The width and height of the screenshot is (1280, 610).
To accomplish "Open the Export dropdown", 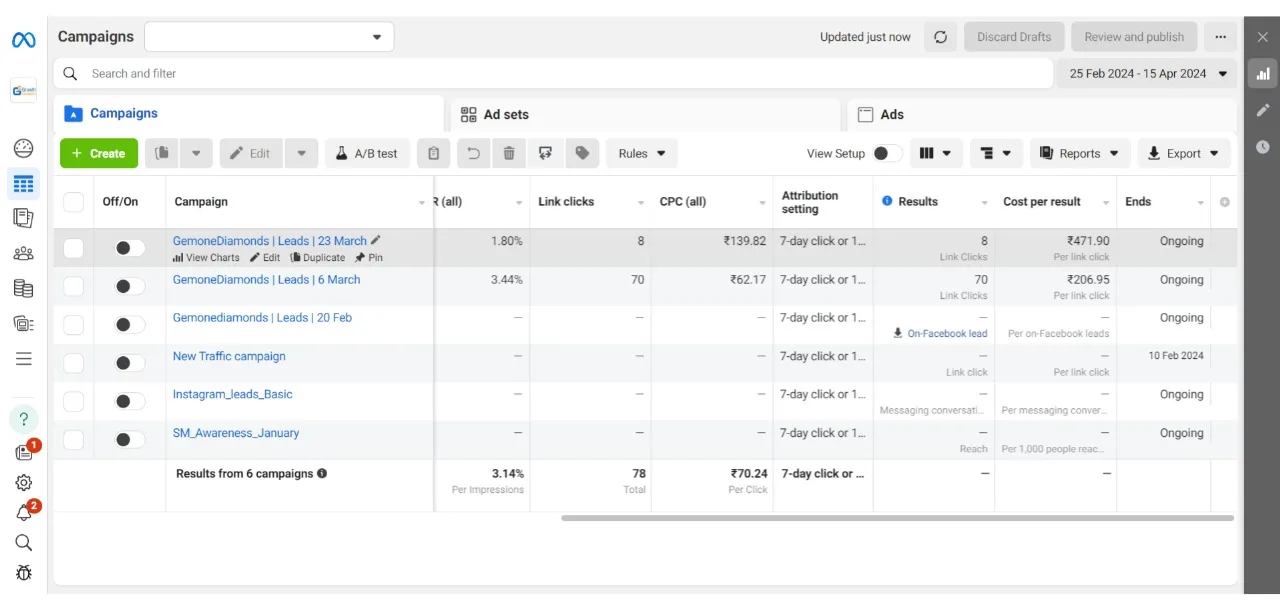I will click(x=1184, y=153).
